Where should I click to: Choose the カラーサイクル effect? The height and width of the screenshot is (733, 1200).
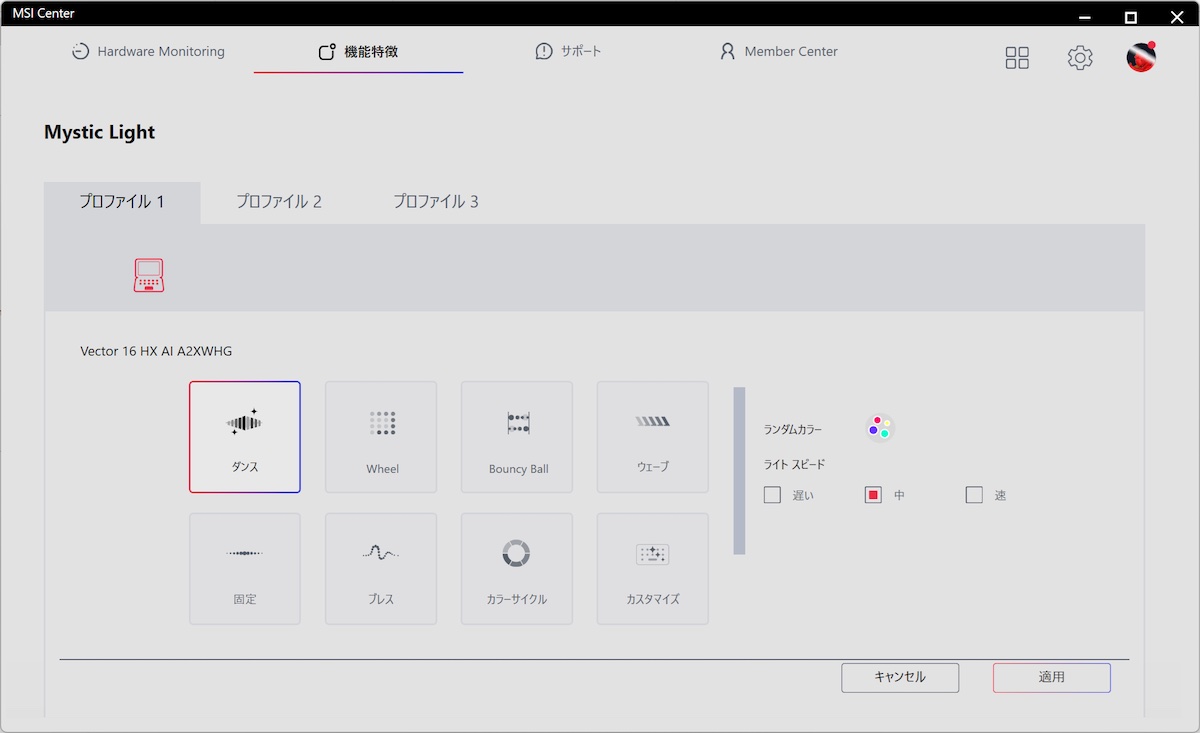pyautogui.click(x=517, y=569)
